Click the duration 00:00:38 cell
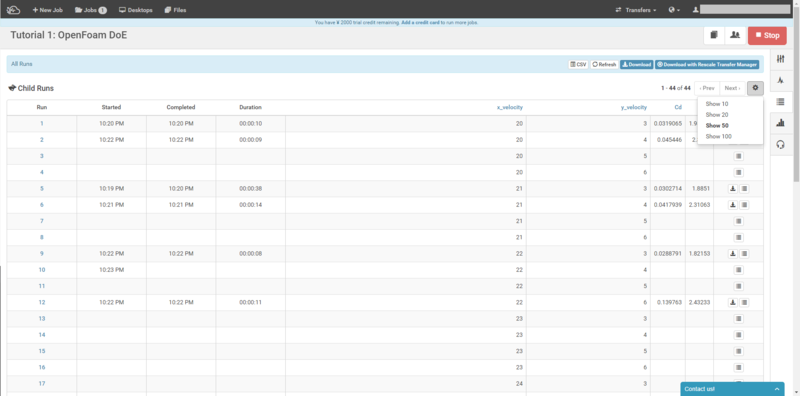Viewport: 800px width, 396px height. pyautogui.click(x=251, y=189)
